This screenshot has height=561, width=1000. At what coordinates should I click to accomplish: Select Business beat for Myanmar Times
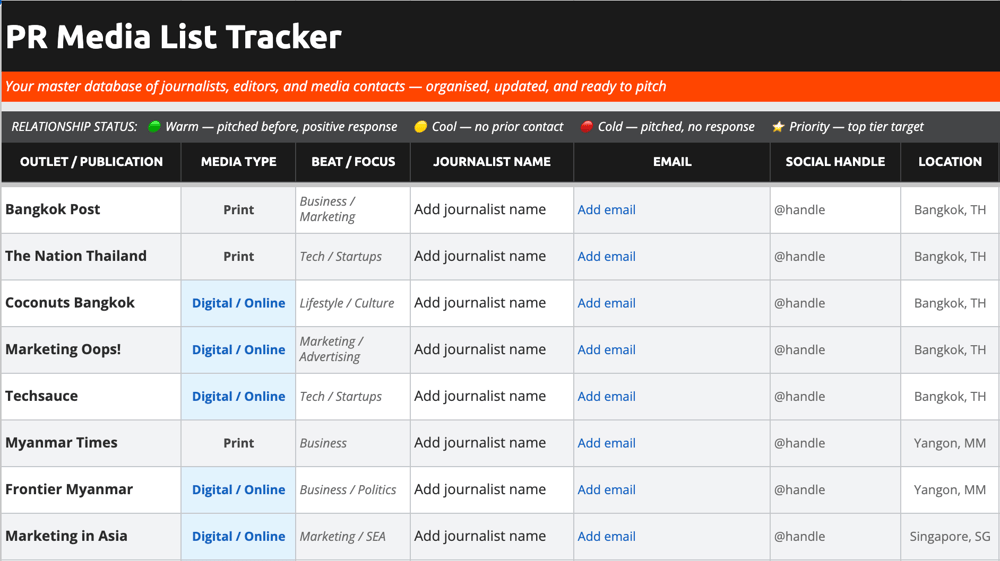[x=353, y=442]
